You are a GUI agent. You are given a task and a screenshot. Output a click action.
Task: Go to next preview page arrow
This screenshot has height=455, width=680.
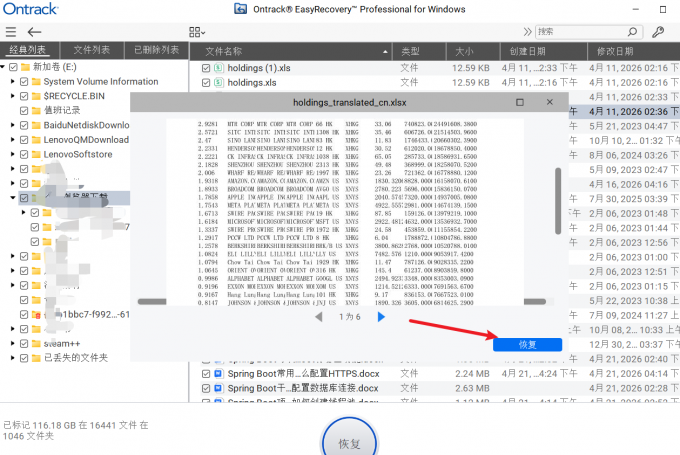tap(381, 317)
